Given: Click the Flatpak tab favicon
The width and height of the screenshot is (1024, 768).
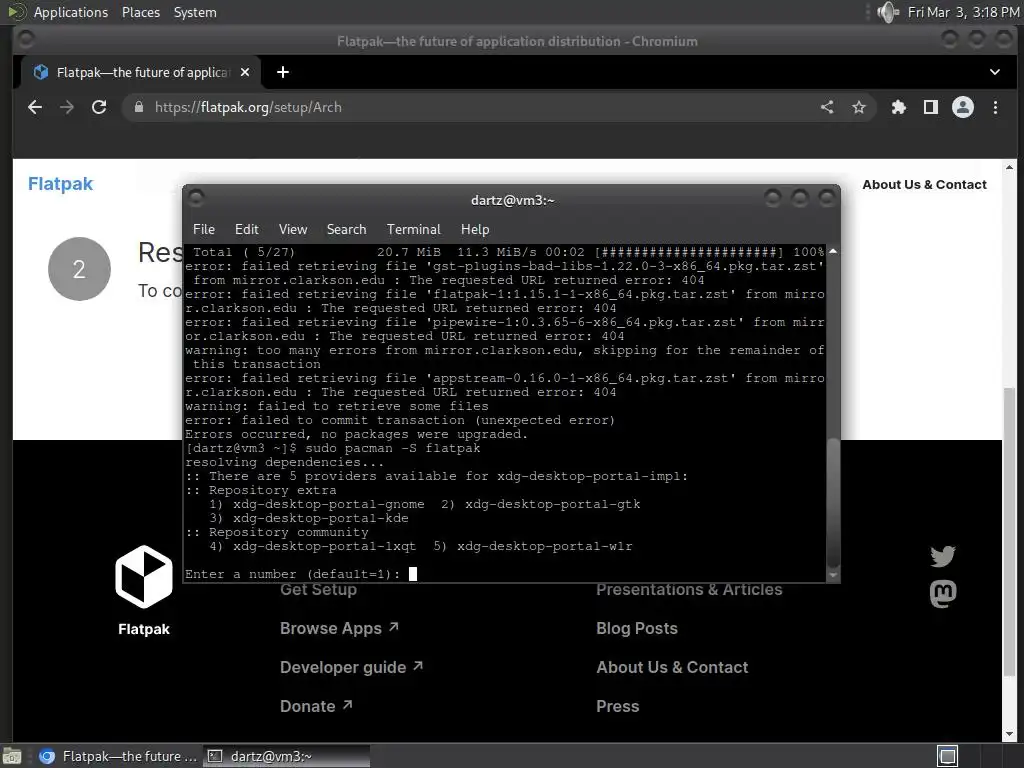Looking at the screenshot, I should pos(40,72).
